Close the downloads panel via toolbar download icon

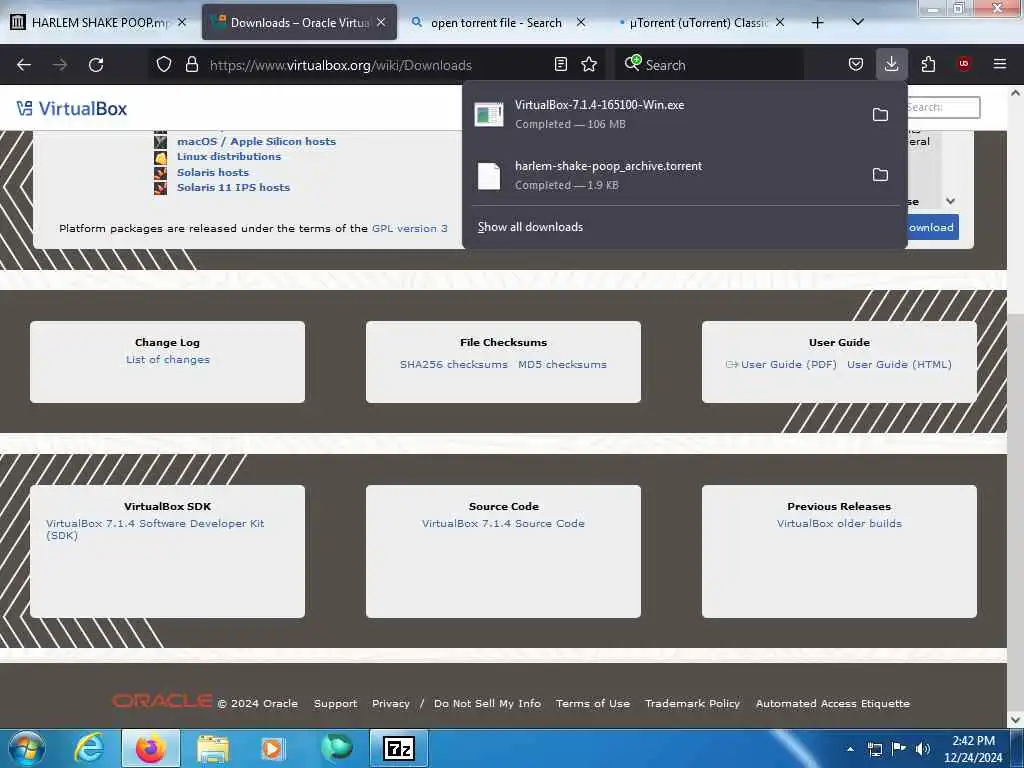891,65
